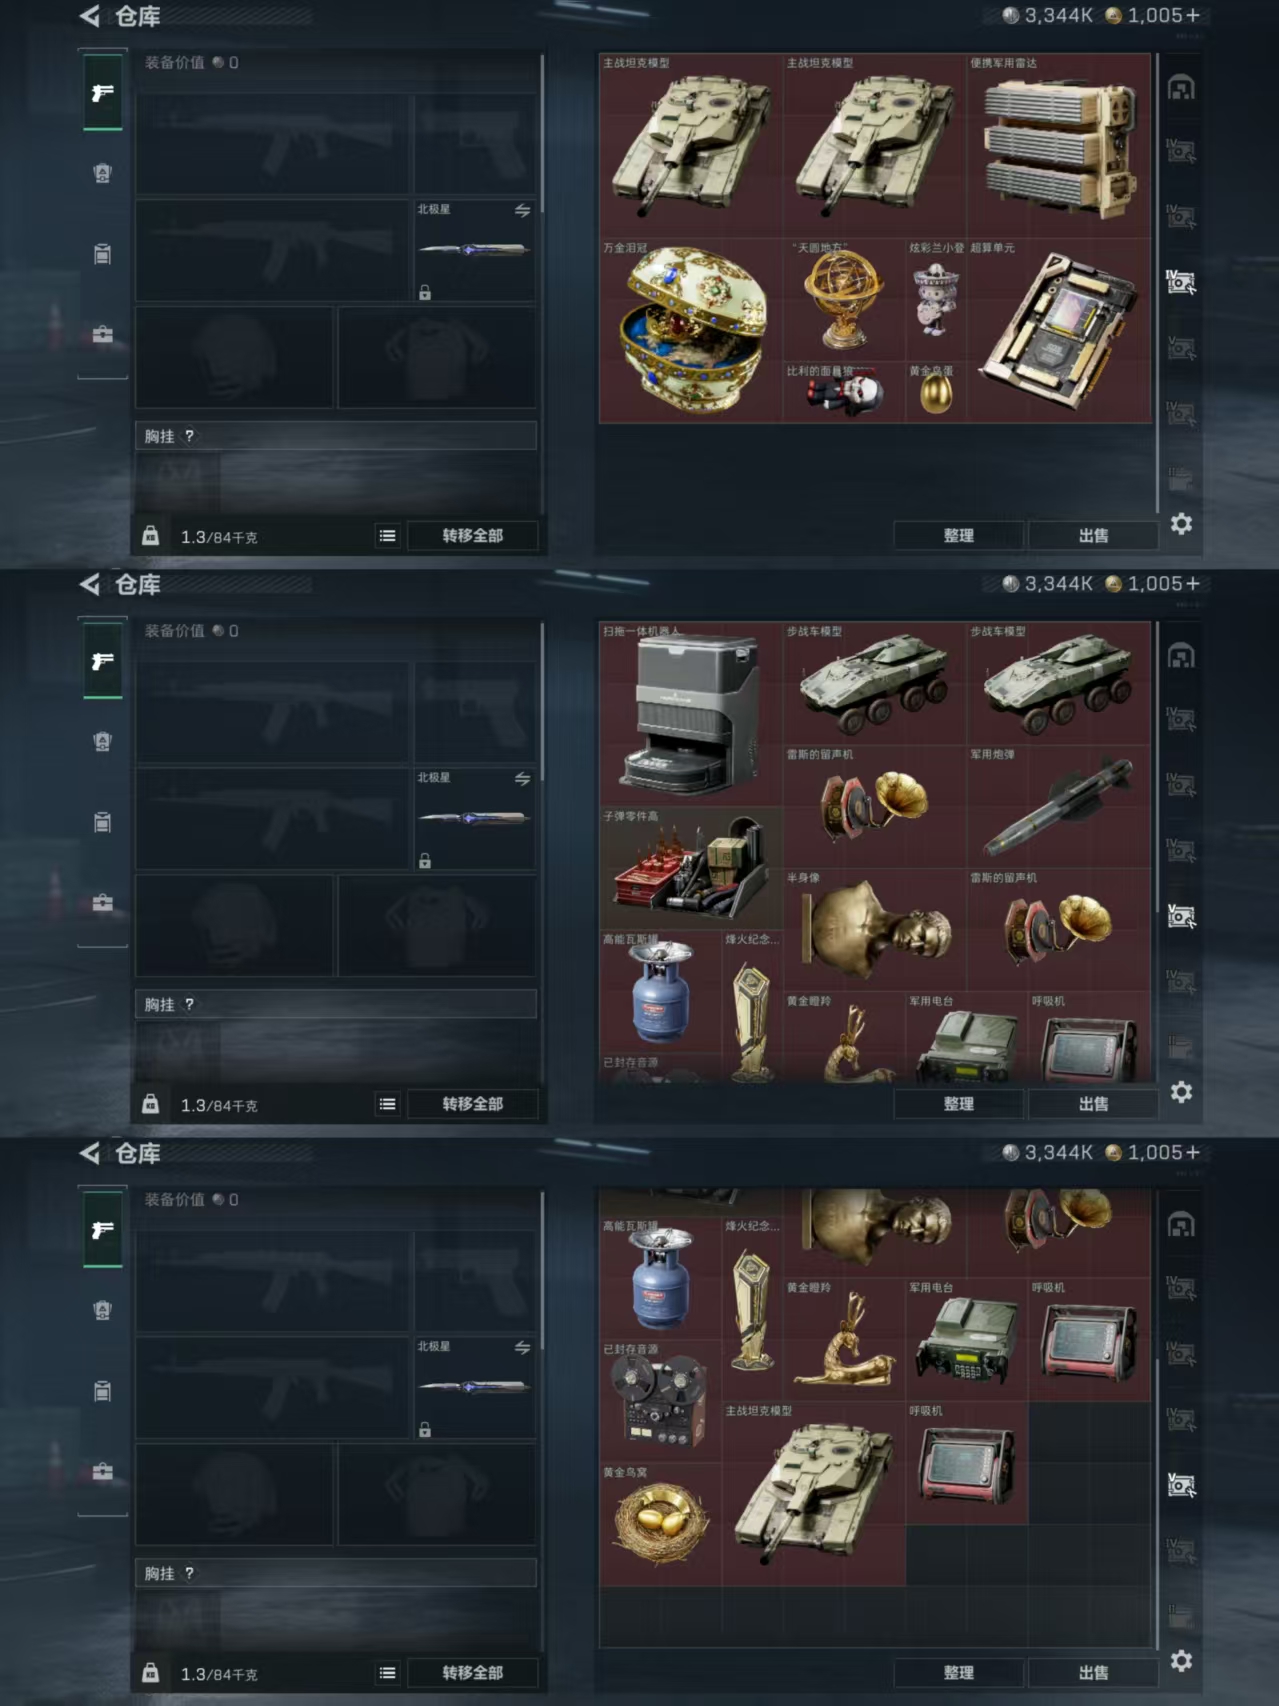Click the 超算单元 supercomputer unit item
Screen dimensions: 1279x1706
(1059, 330)
